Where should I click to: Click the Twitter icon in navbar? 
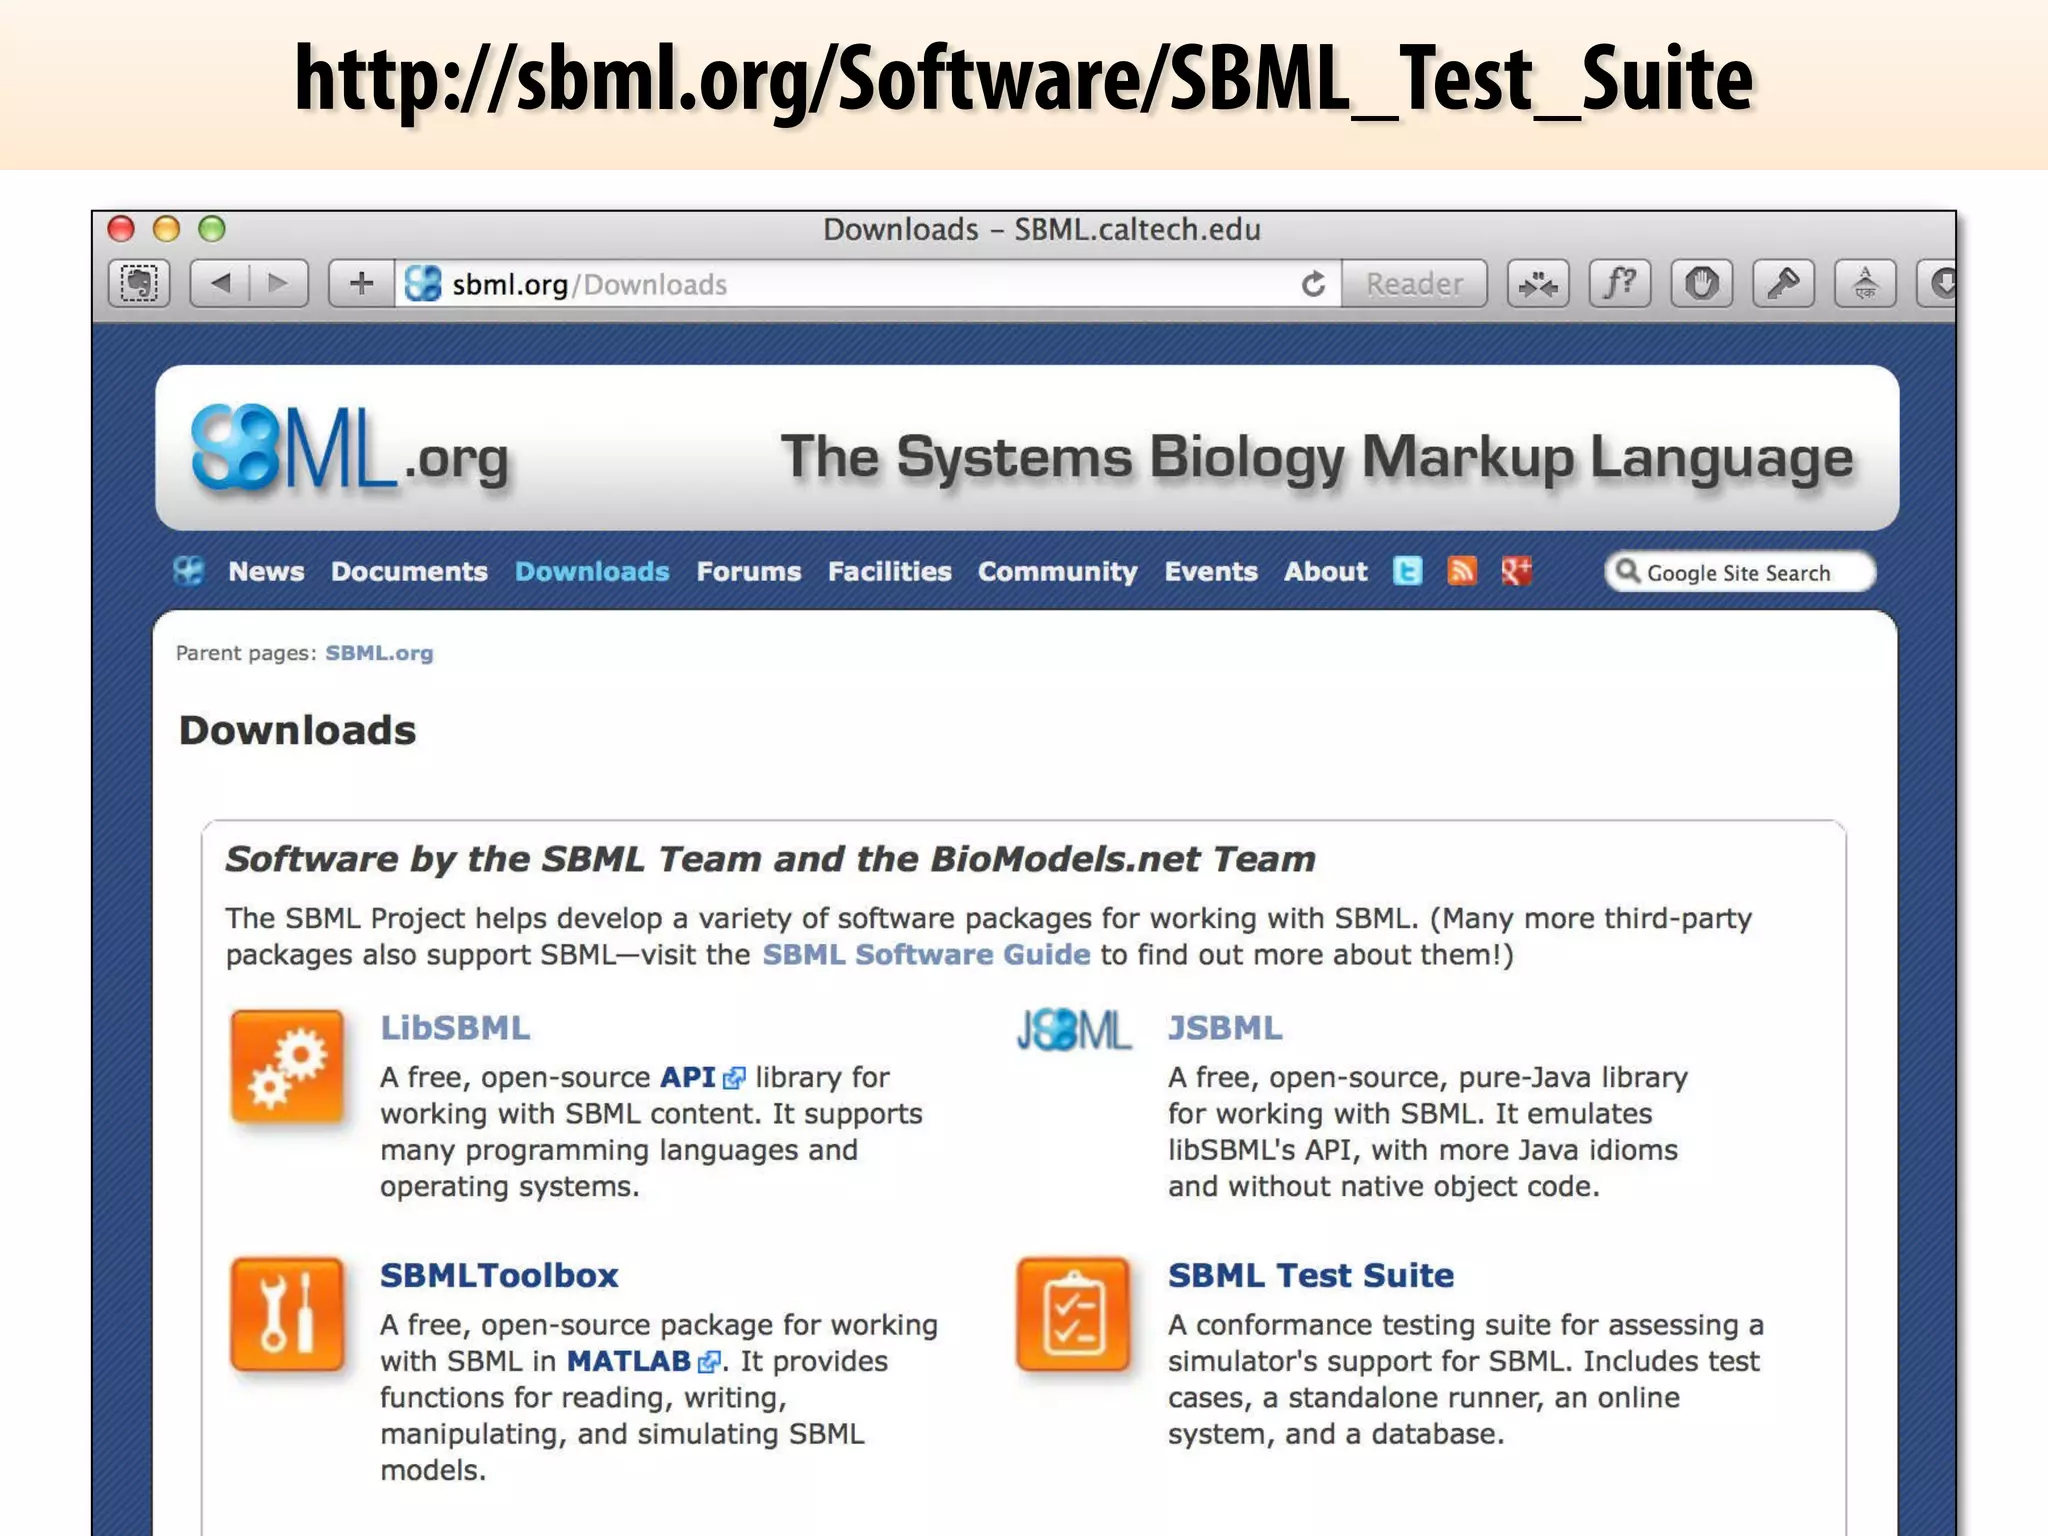coord(1408,571)
